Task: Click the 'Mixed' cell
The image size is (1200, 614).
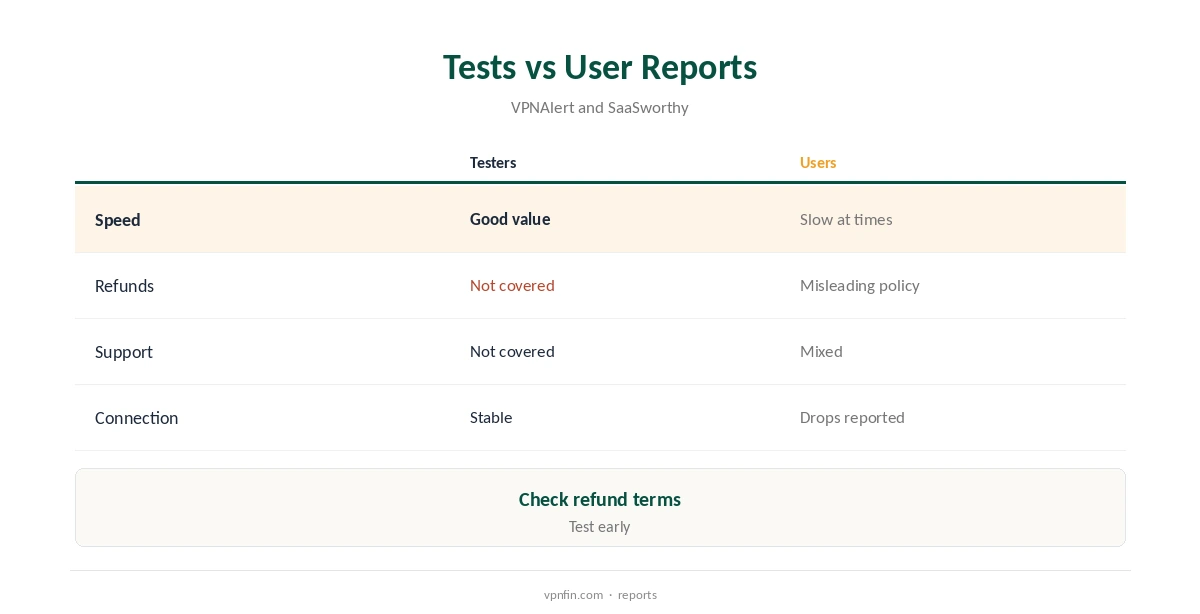Action: coord(821,351)
